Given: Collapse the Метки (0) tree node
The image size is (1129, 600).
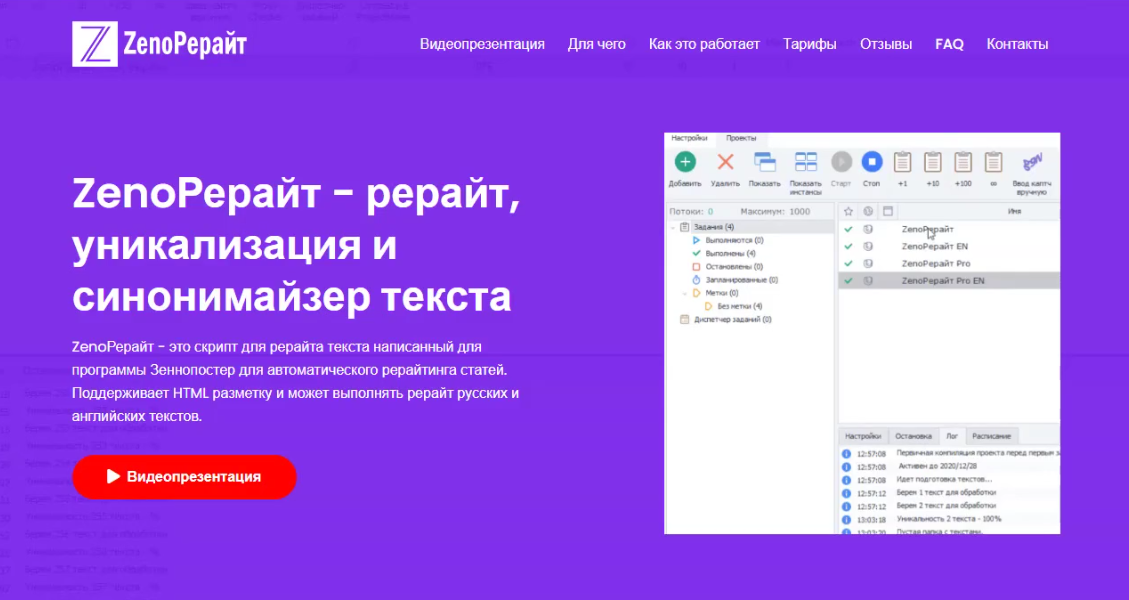Looking at the screenshot, I should point(684,293).
